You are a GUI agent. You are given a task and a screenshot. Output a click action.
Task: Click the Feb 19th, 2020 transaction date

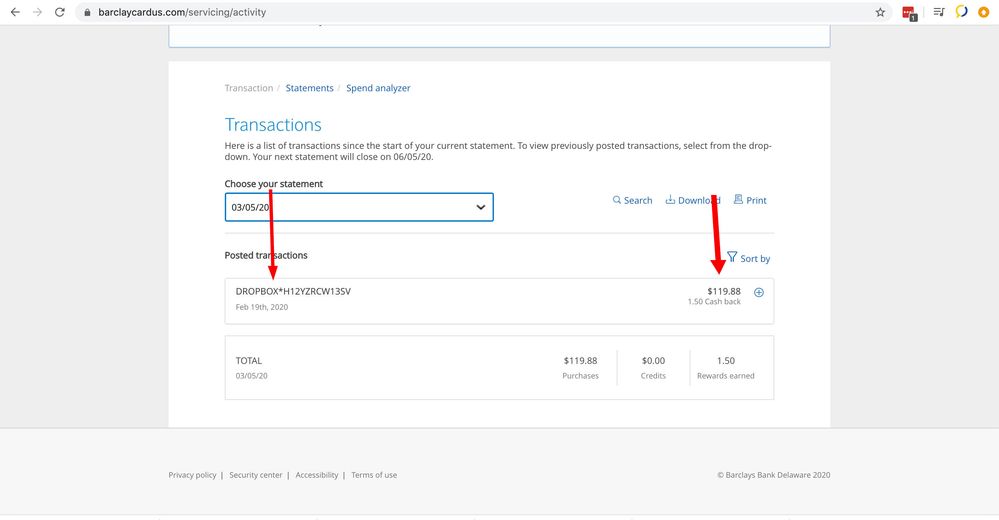pos(262,307)
